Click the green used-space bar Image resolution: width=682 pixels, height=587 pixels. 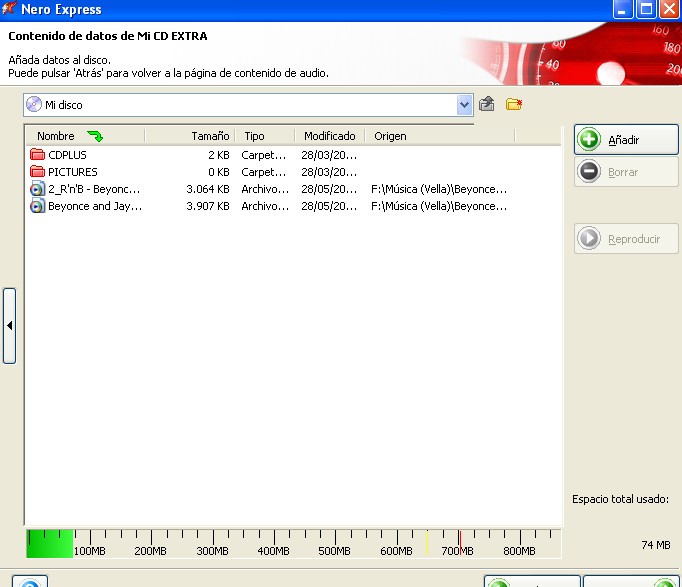point(50,544)
